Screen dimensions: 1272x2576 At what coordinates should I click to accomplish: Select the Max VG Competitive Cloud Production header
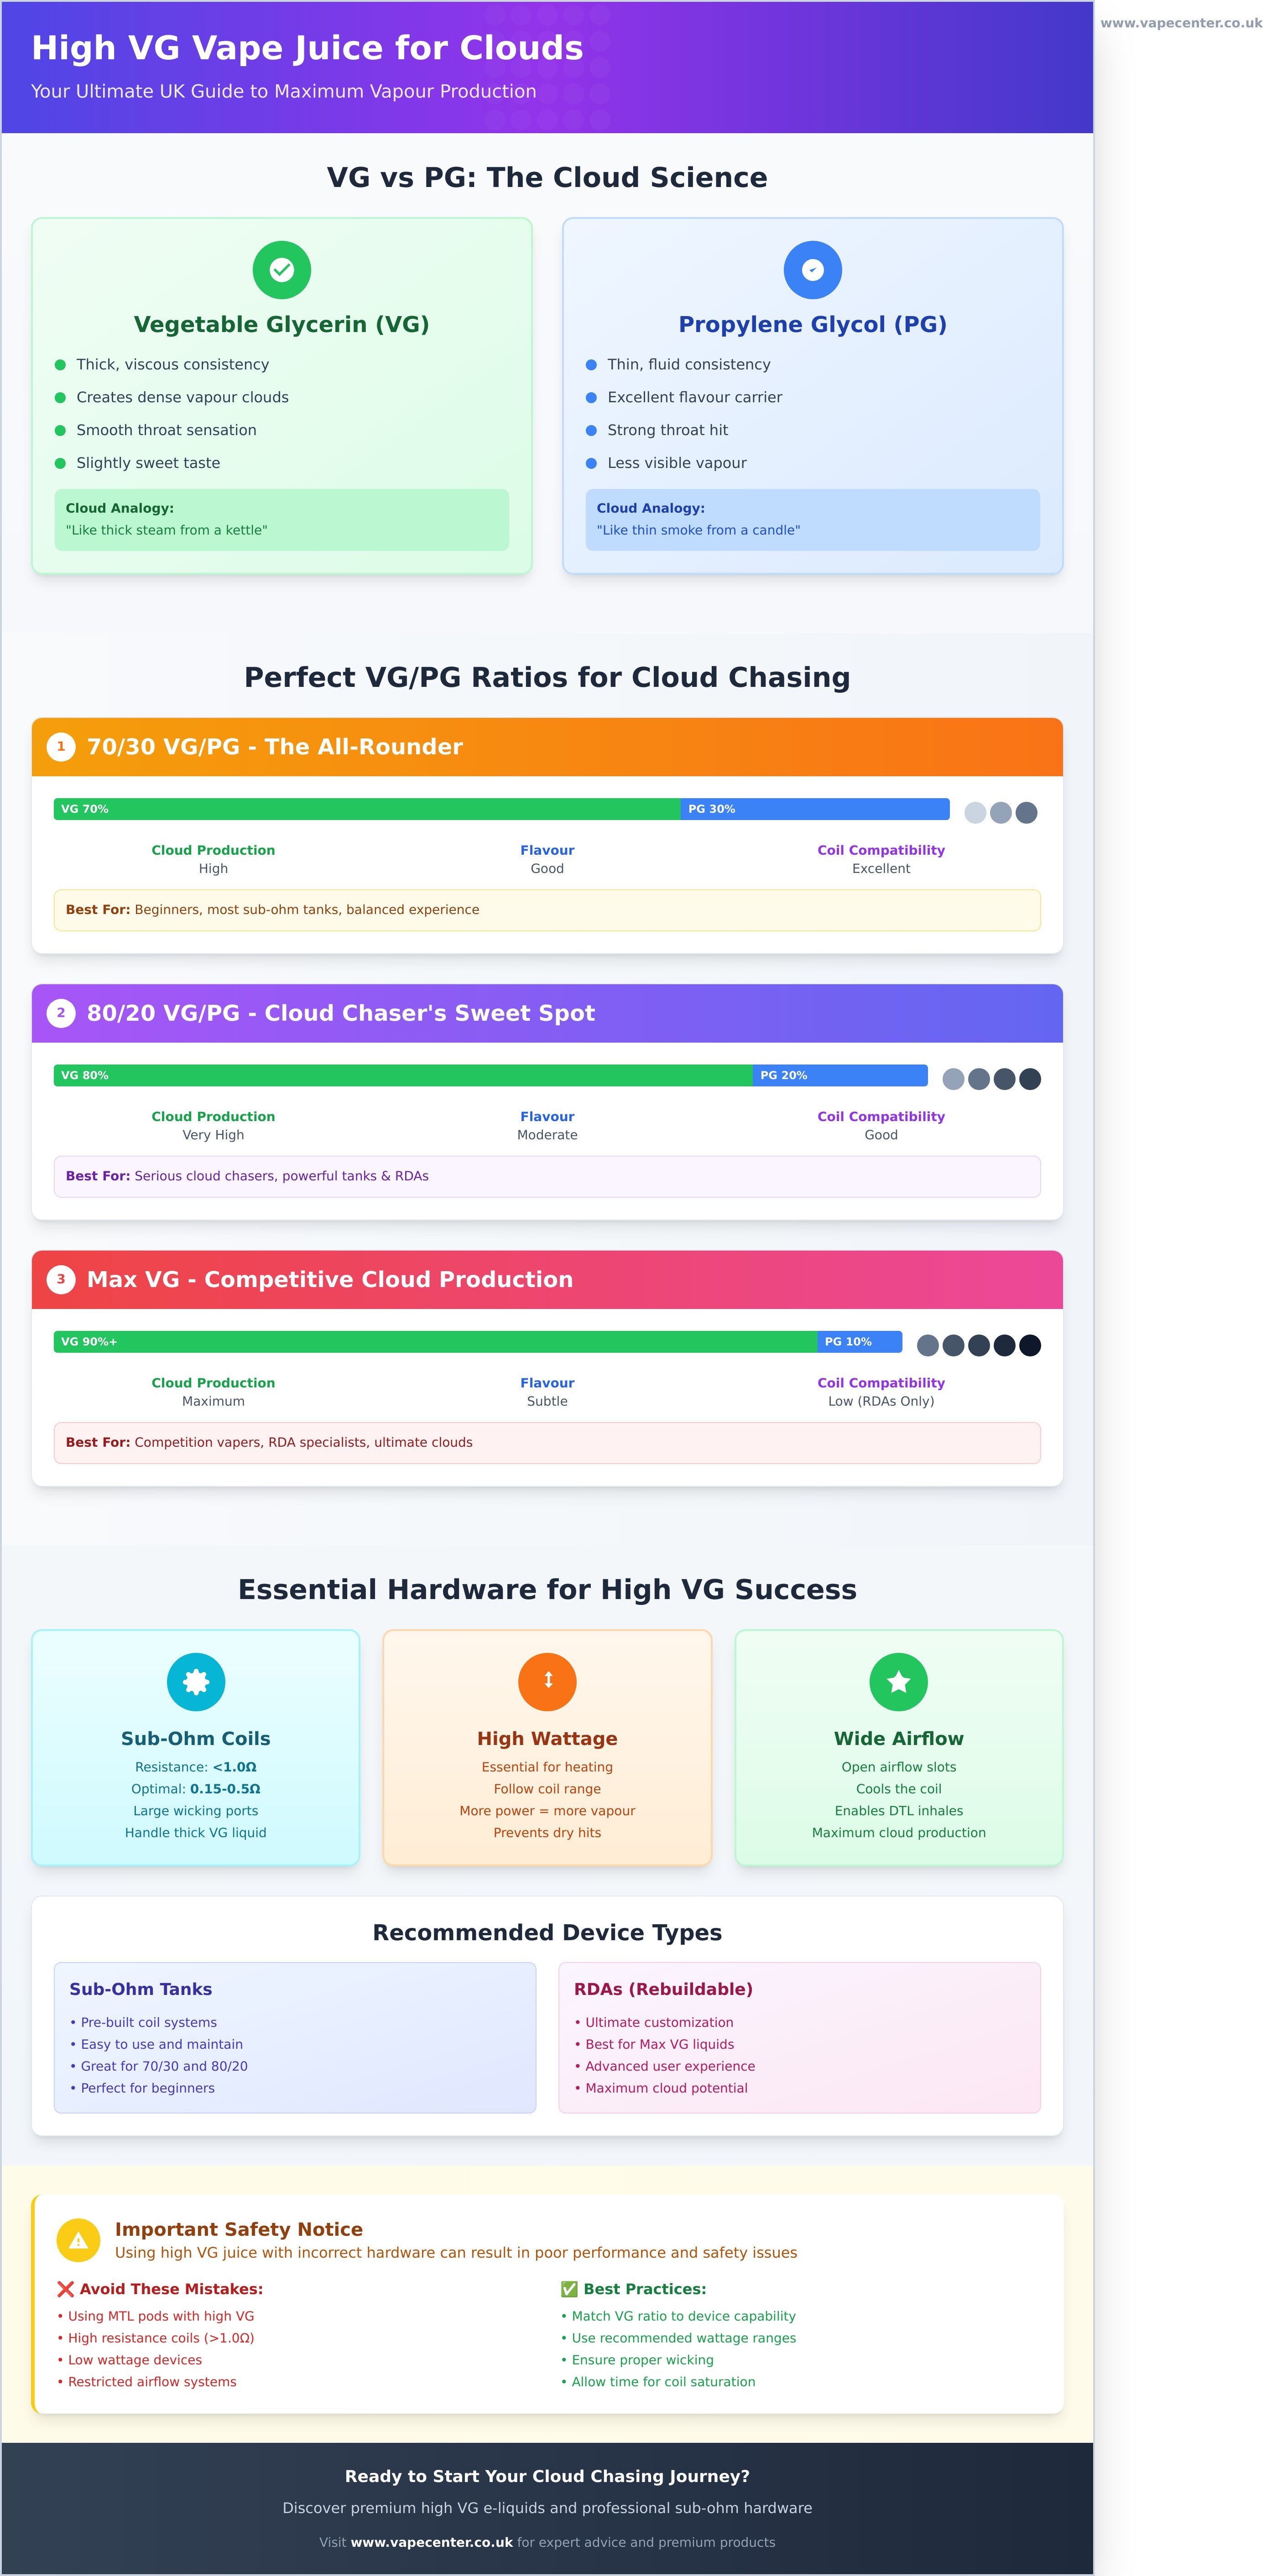pos(547,1280)
